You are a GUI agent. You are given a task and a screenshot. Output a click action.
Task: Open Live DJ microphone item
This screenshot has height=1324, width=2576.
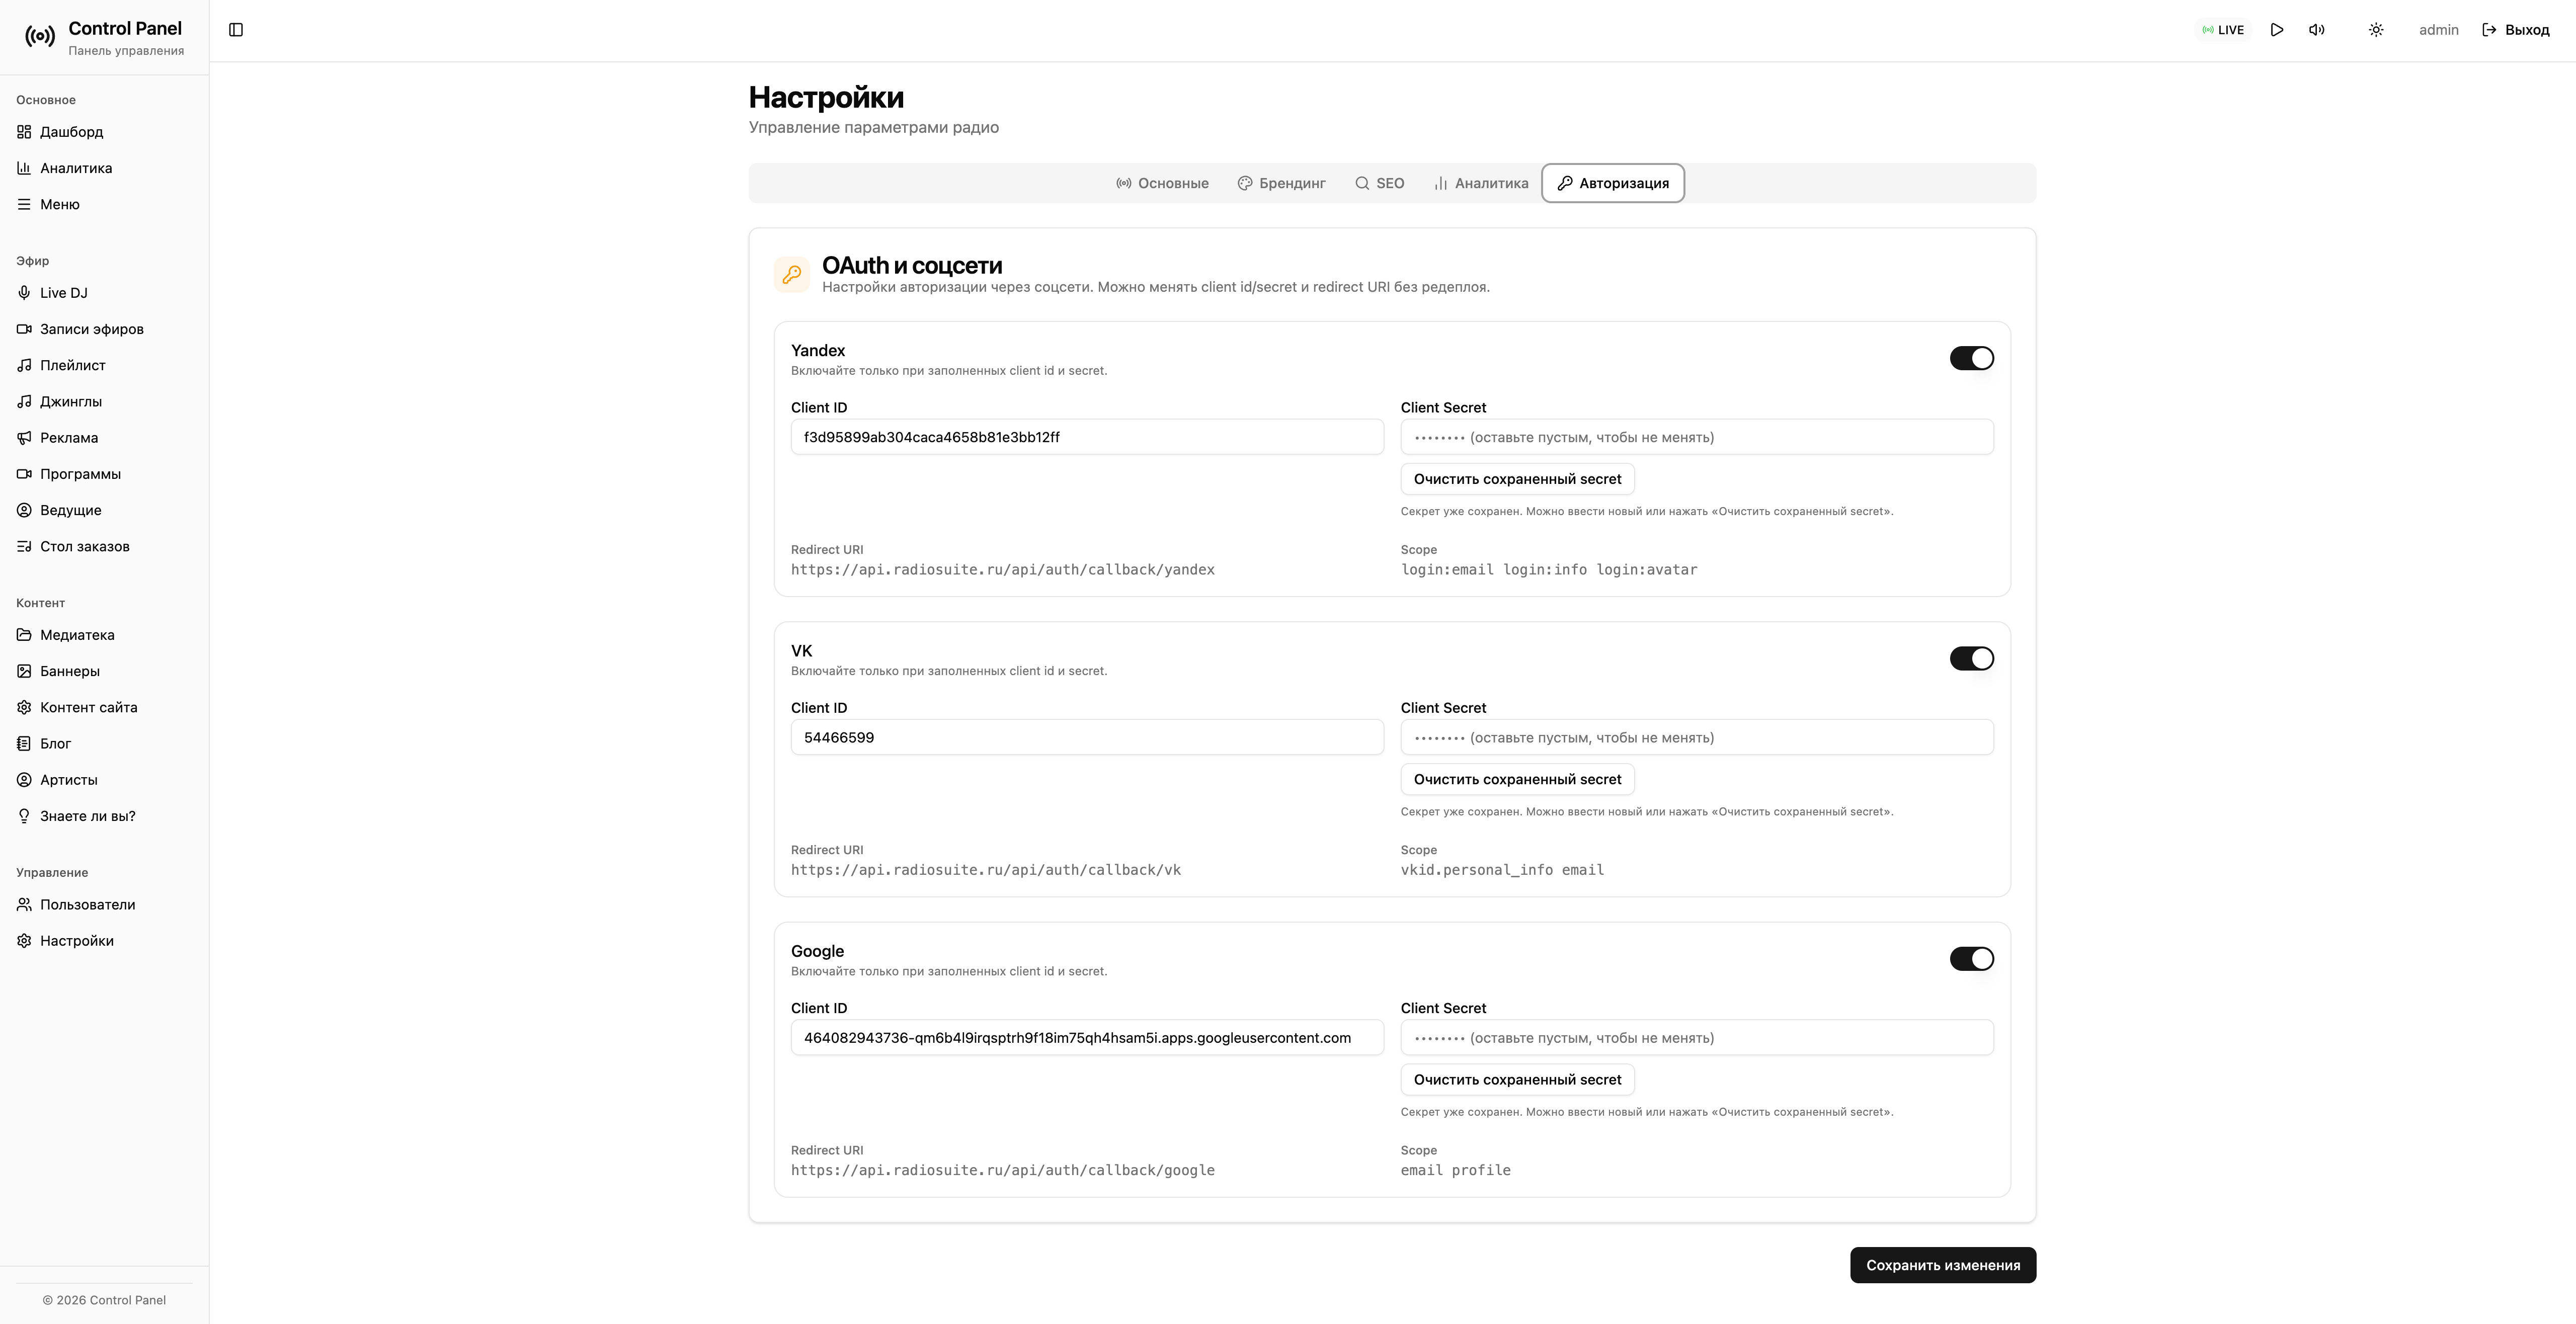click(63, 293)
